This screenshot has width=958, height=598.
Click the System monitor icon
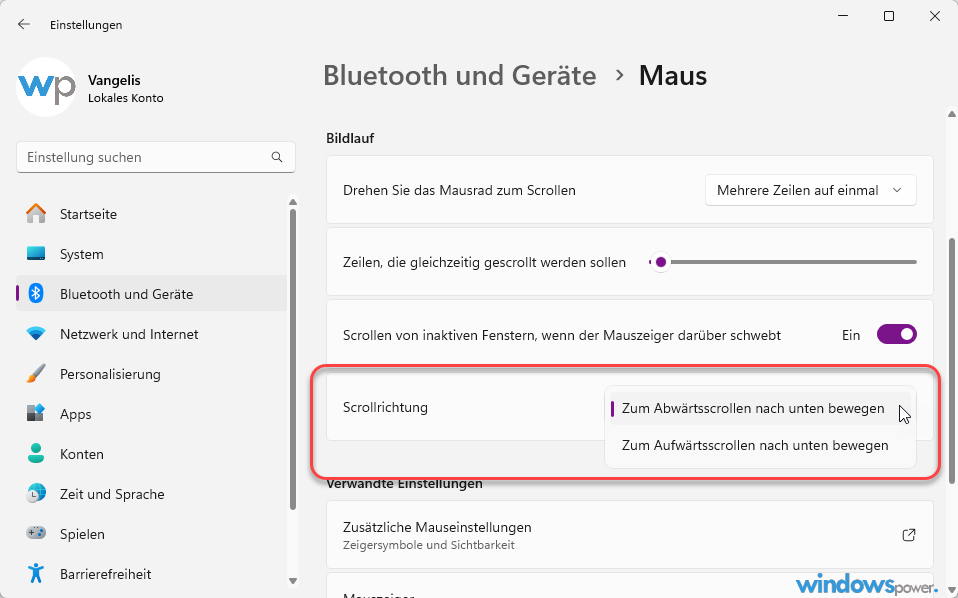click(x=36, y=253)
